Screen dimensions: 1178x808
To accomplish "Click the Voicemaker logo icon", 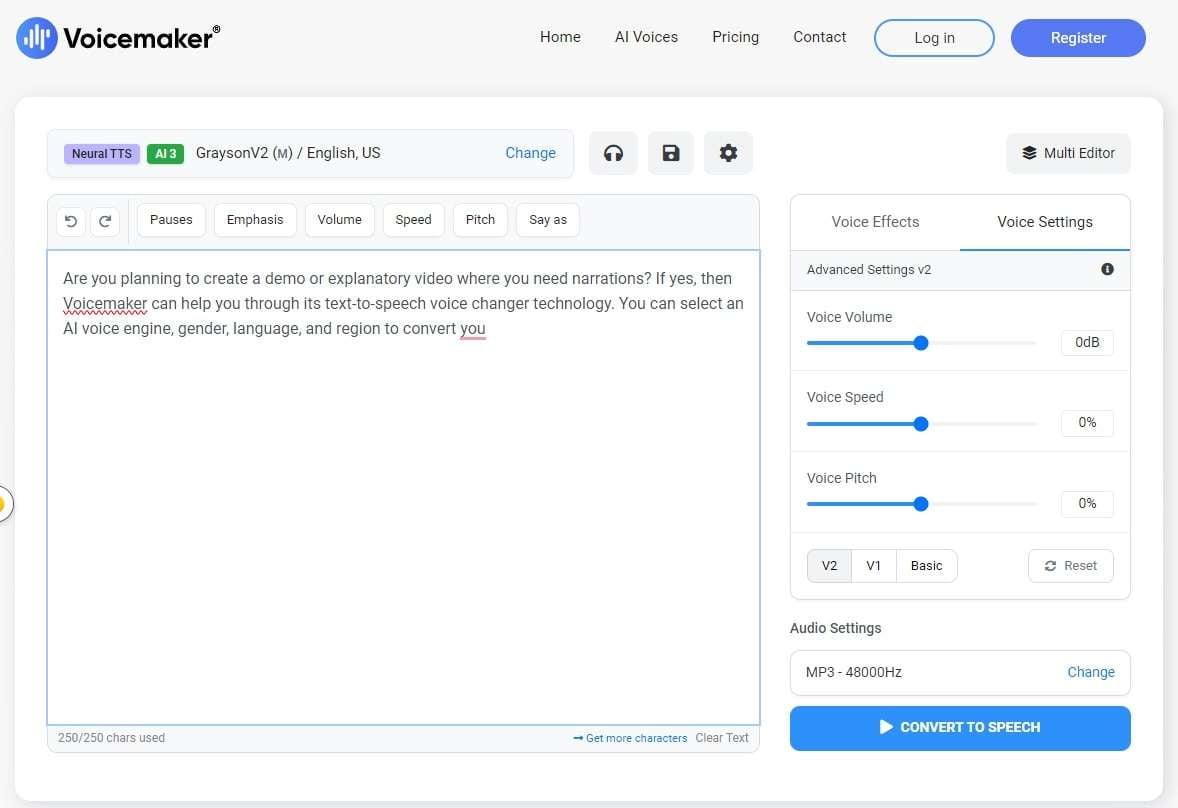I will 37,38.
